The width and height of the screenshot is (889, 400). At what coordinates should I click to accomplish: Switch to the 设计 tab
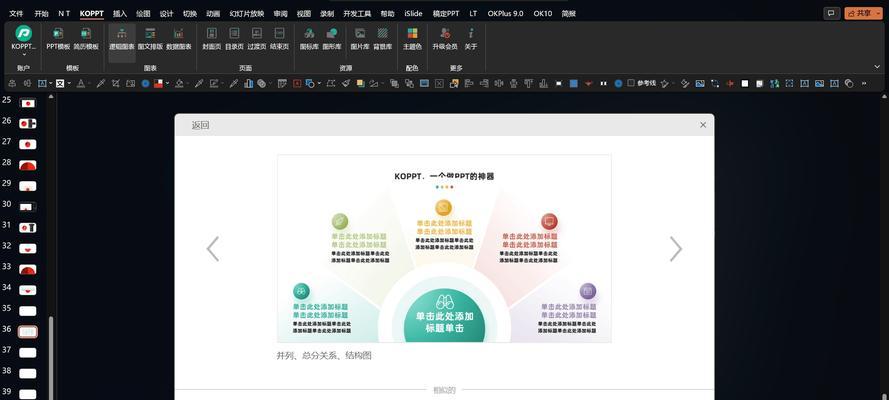pyautogui.click(x=167, y=13)
